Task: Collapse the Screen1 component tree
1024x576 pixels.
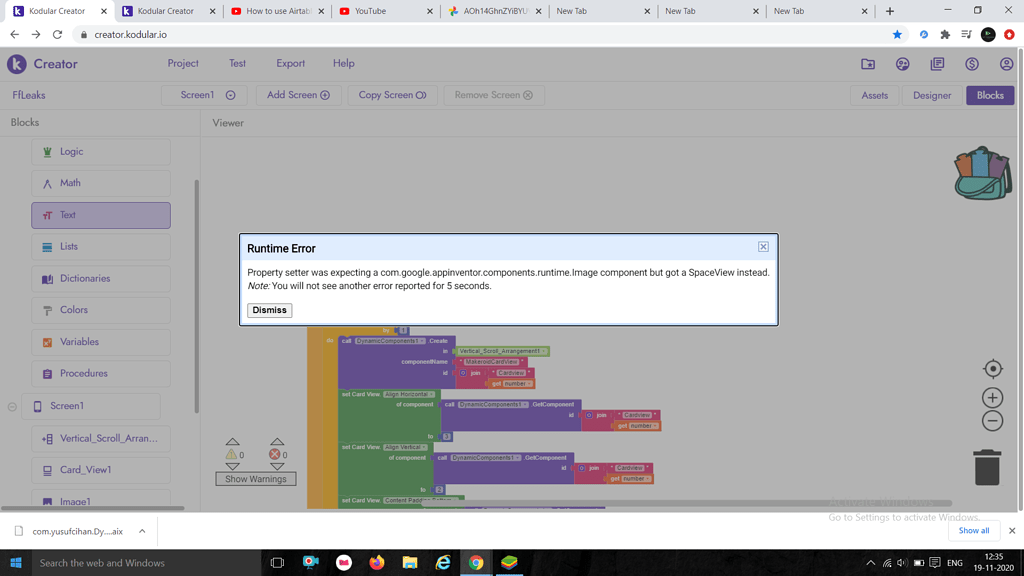Action: click(12, 407)
